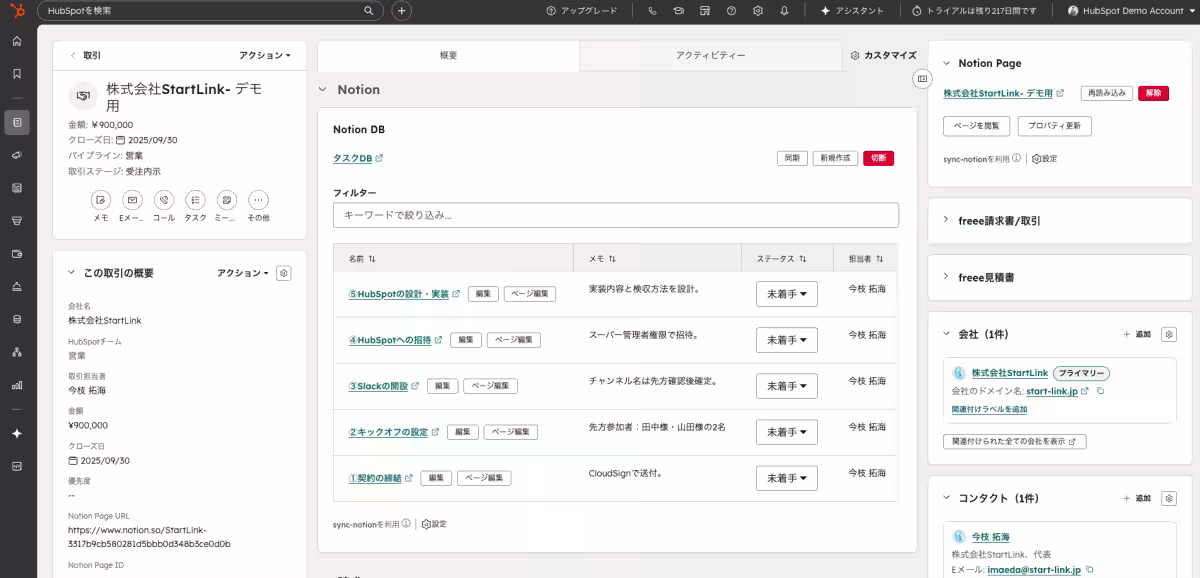Screen dimensions: 1200x578
Task: Open the Breeze sparkle icon in sidebar
Action: point(16,433)
